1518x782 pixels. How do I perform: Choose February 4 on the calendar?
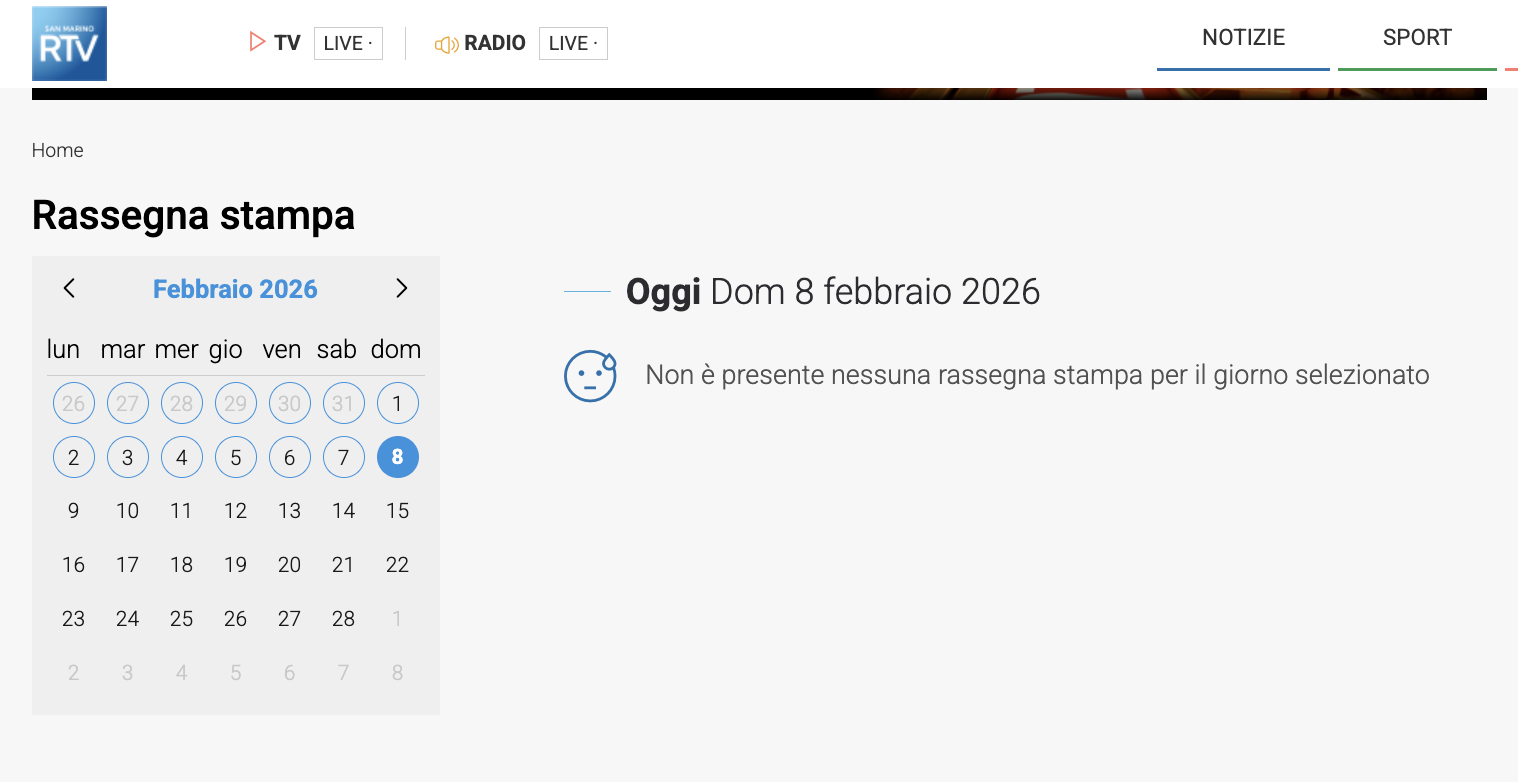pos(181,458)
